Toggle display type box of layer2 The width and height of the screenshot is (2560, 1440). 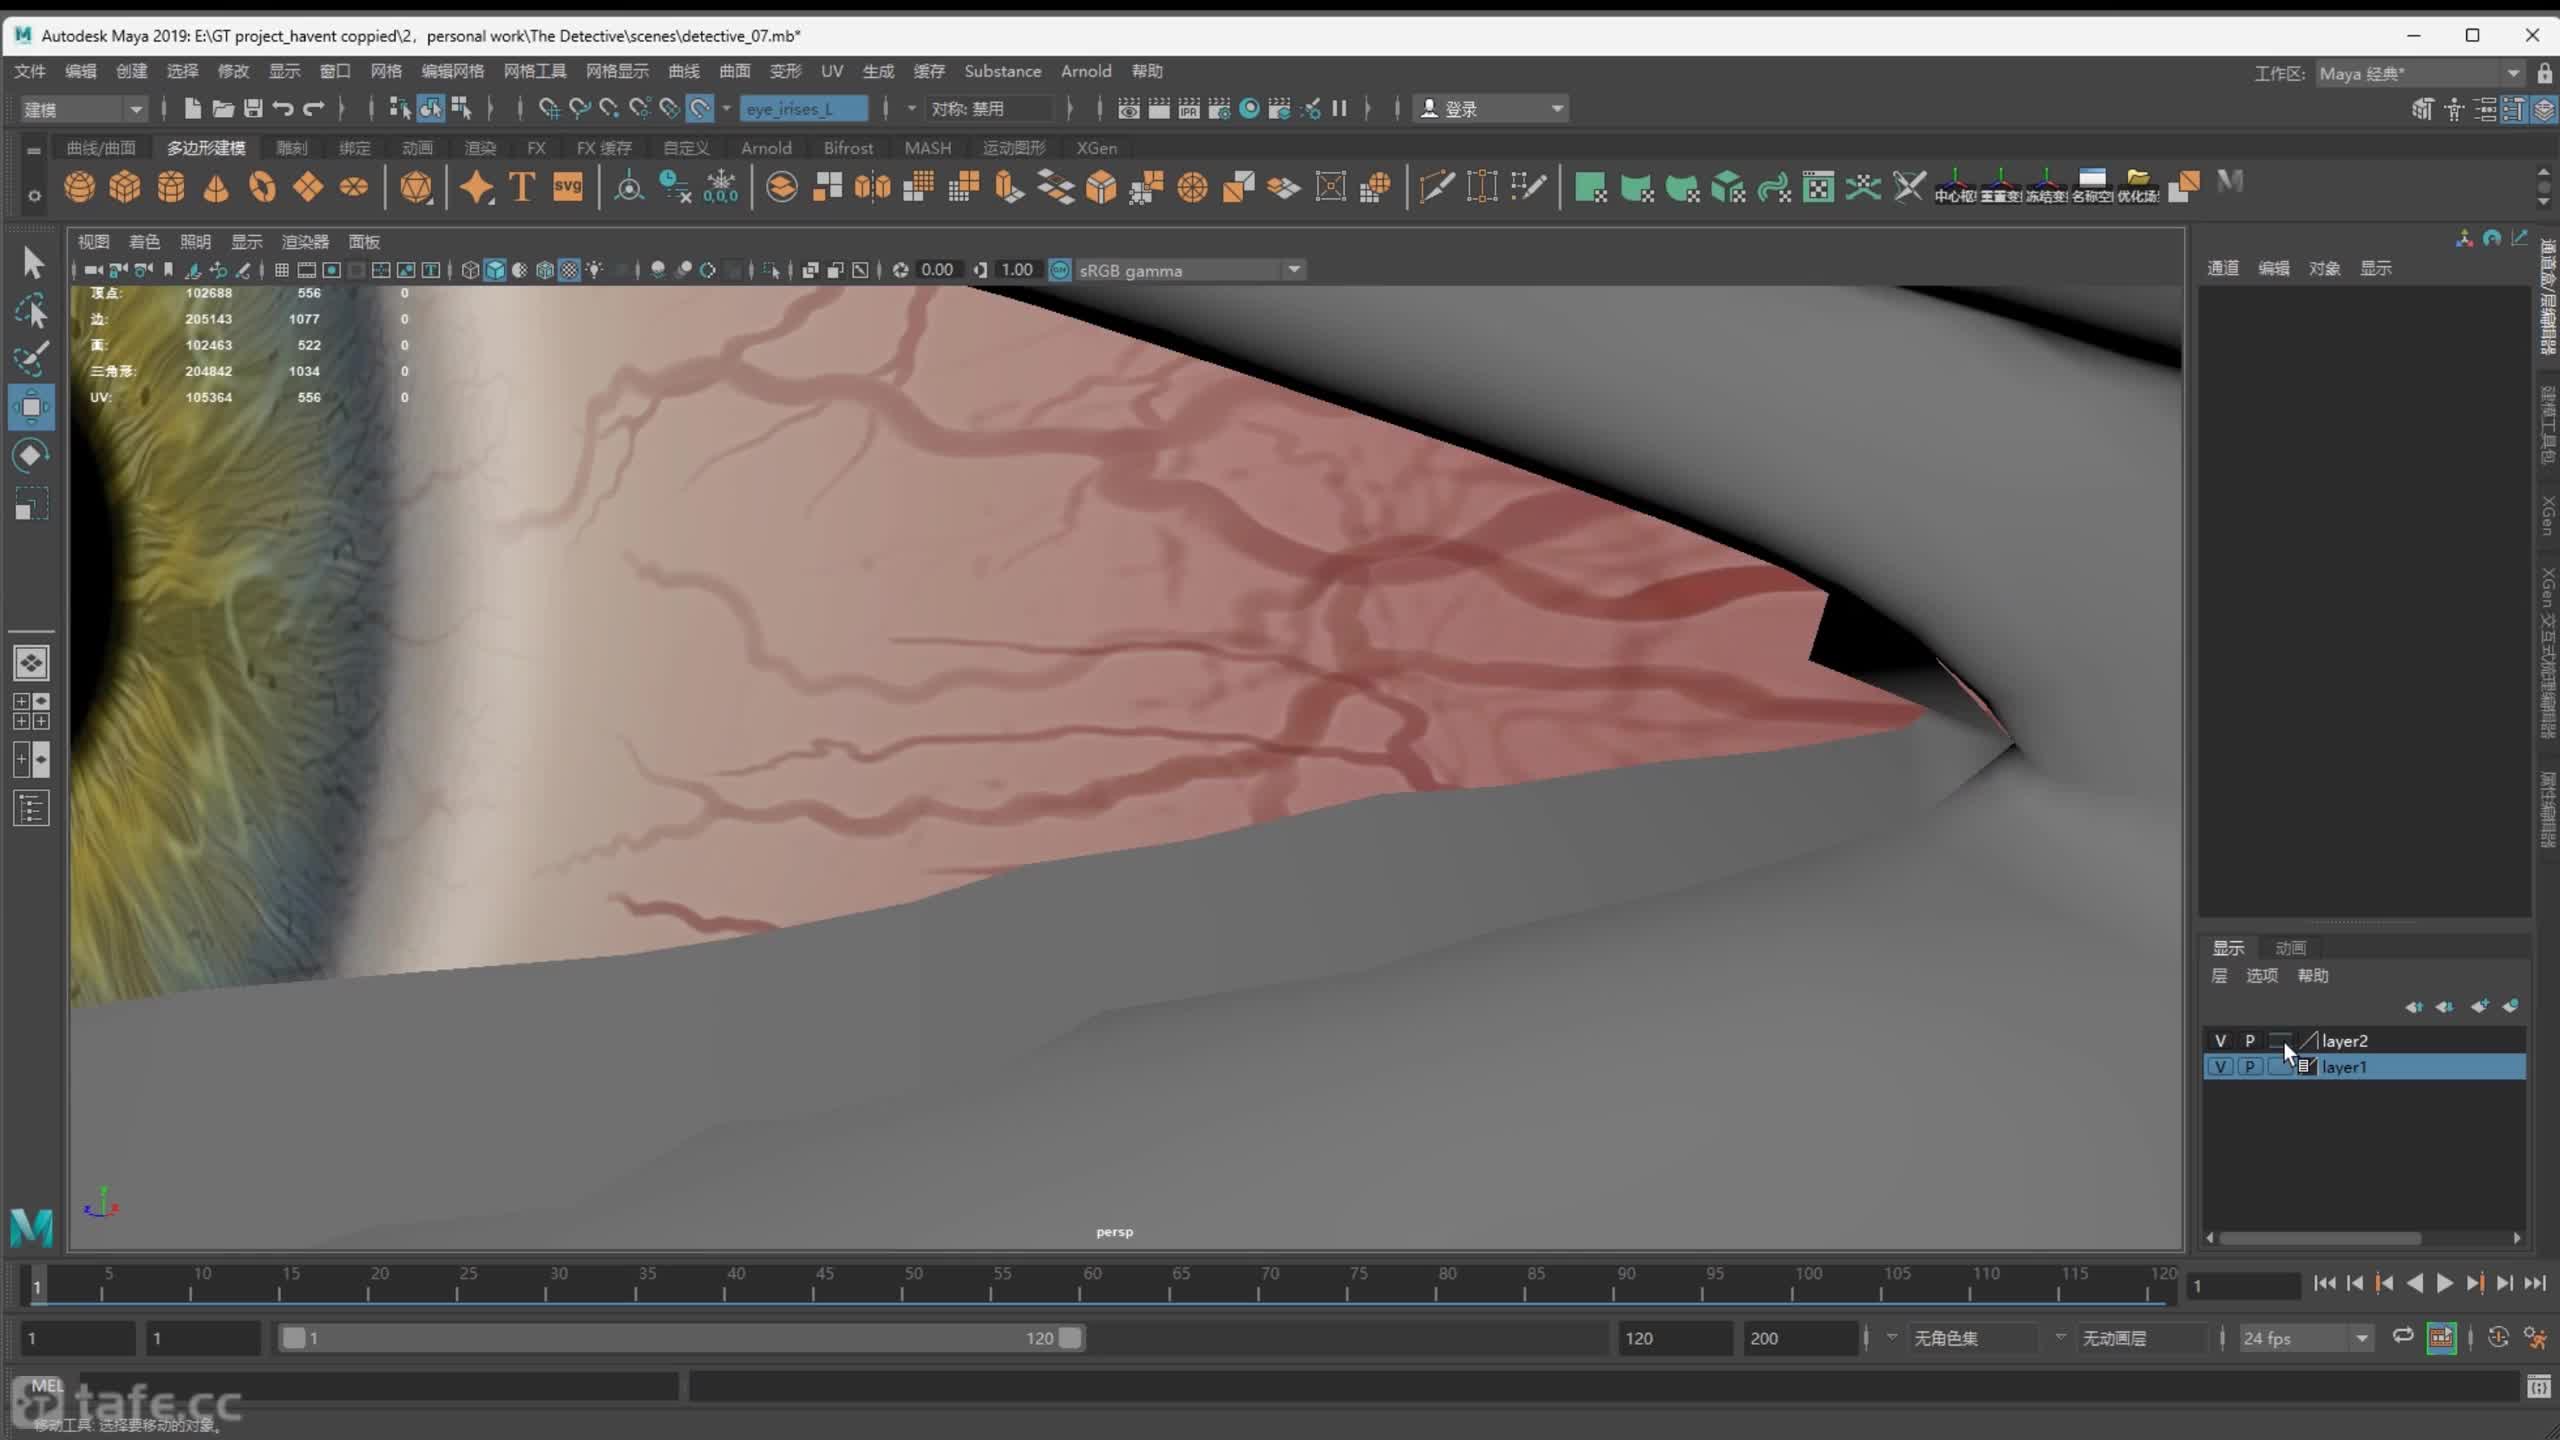[2279, 1040]
